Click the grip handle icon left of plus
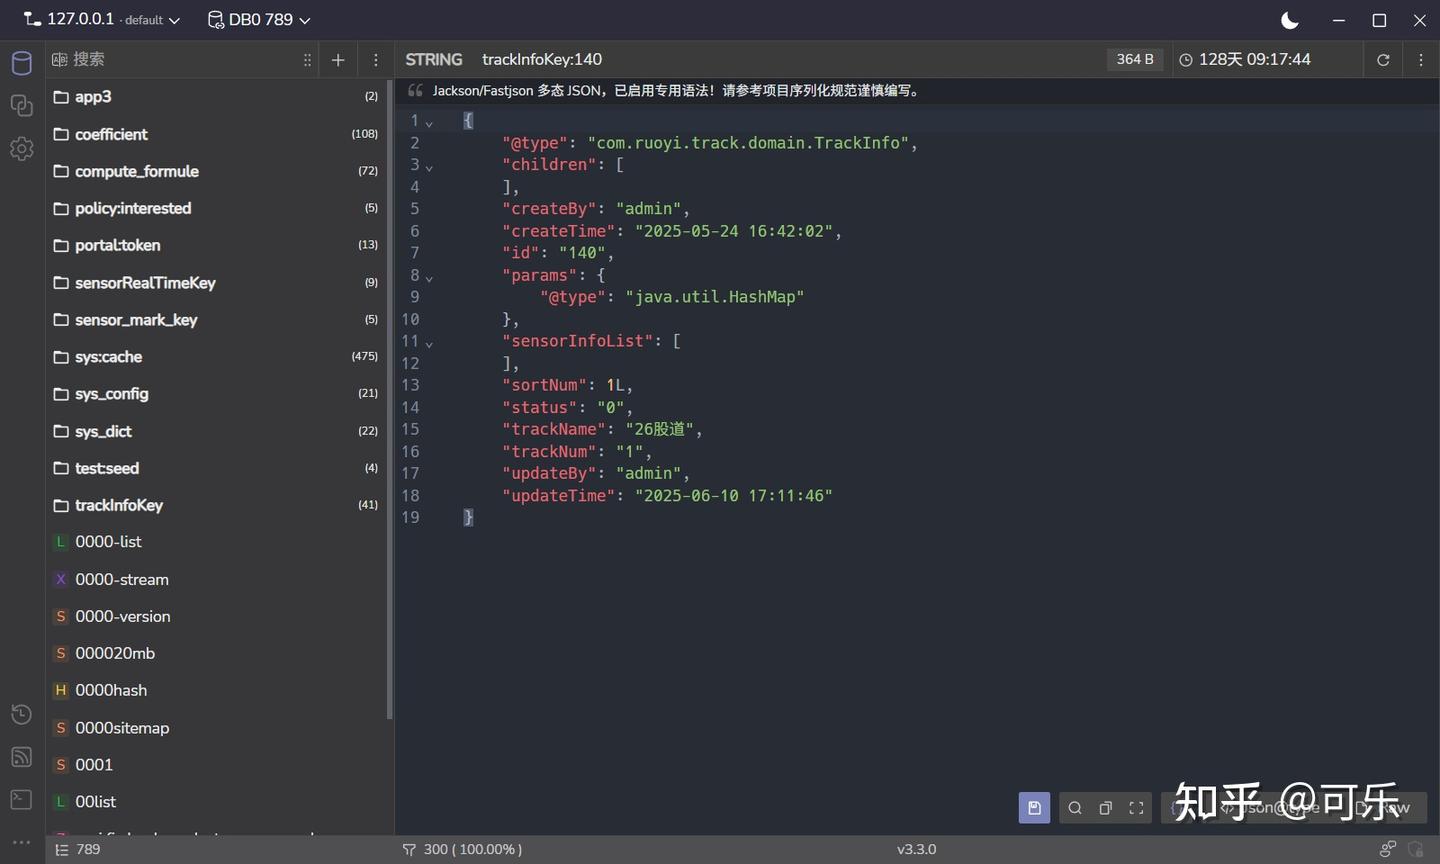Viewport: 1440px width, 864px height. pyautogui.click(x=307, y=60)
